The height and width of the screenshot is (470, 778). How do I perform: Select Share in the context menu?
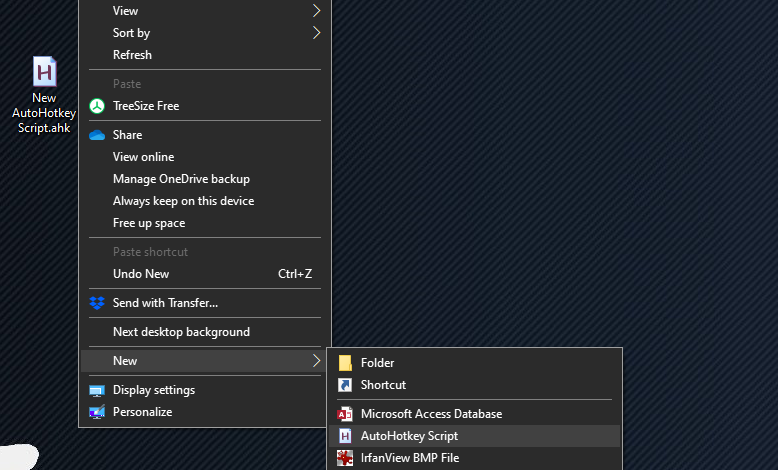(x=205, y=135)
